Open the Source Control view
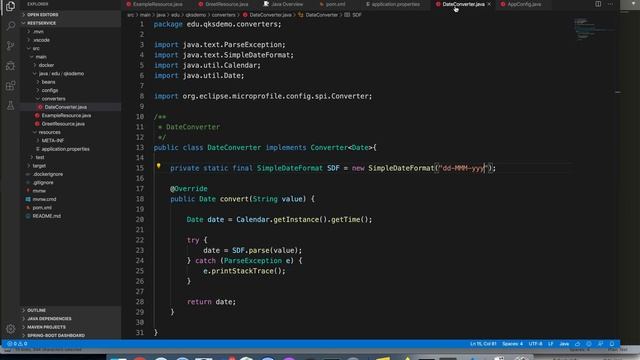Viewport: 640px width, 360px height. point(10,45)
